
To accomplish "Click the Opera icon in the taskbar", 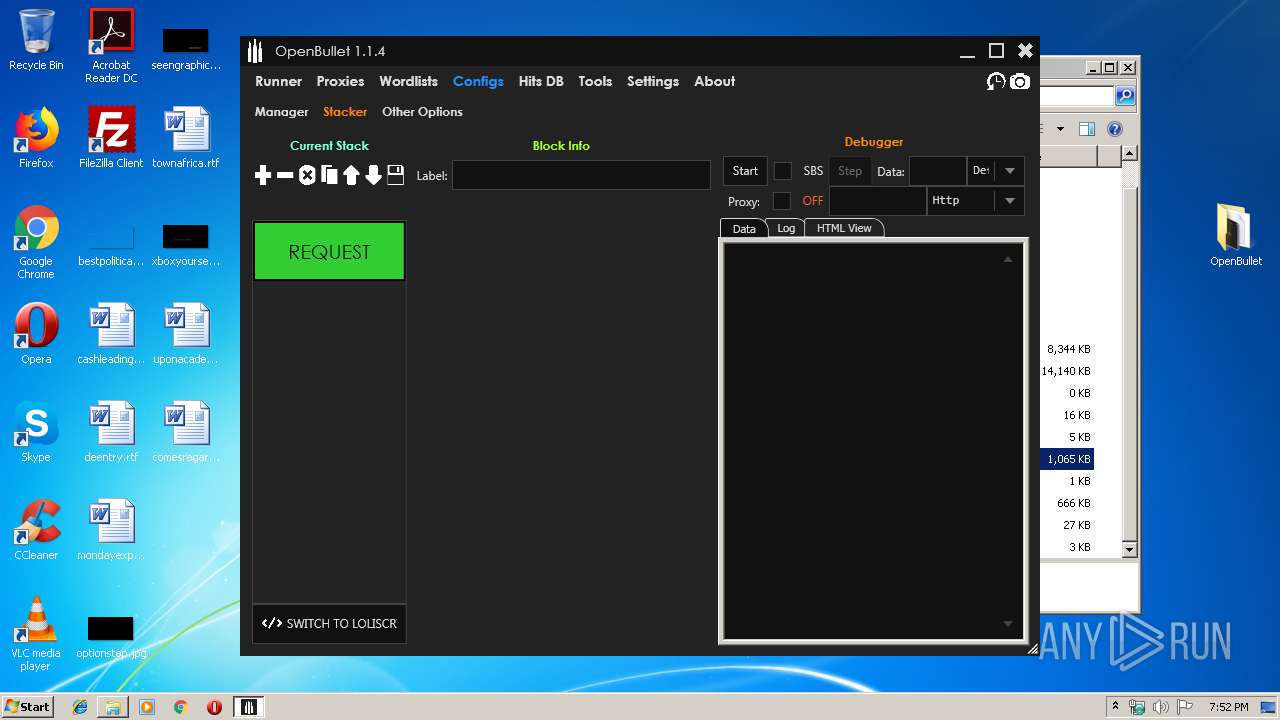I will point(214,707).
